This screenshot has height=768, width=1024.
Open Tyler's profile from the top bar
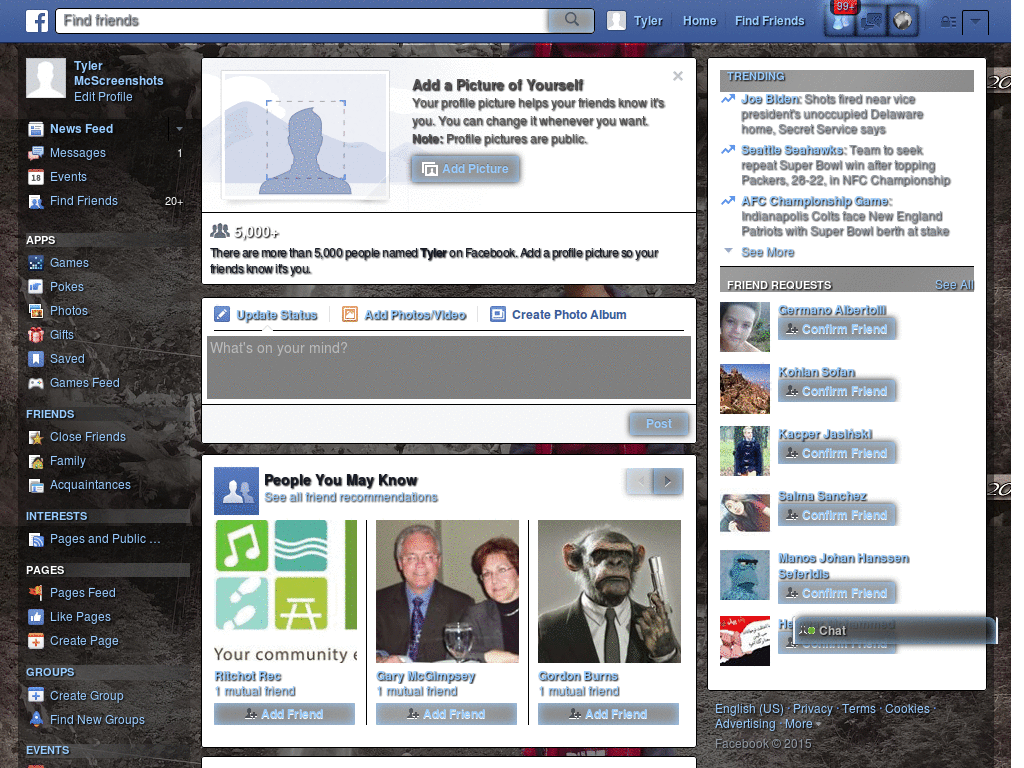click(x=635, y=21)
